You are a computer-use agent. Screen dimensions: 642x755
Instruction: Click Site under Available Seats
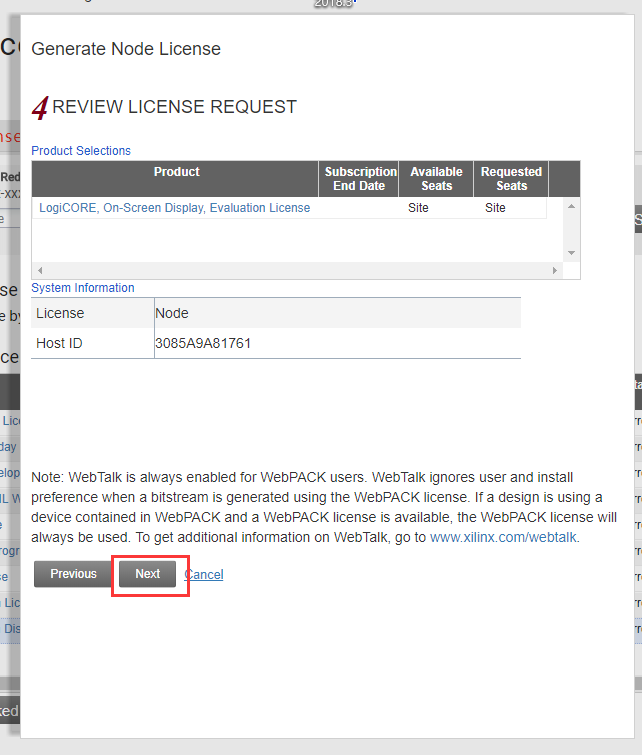(418, 208)
